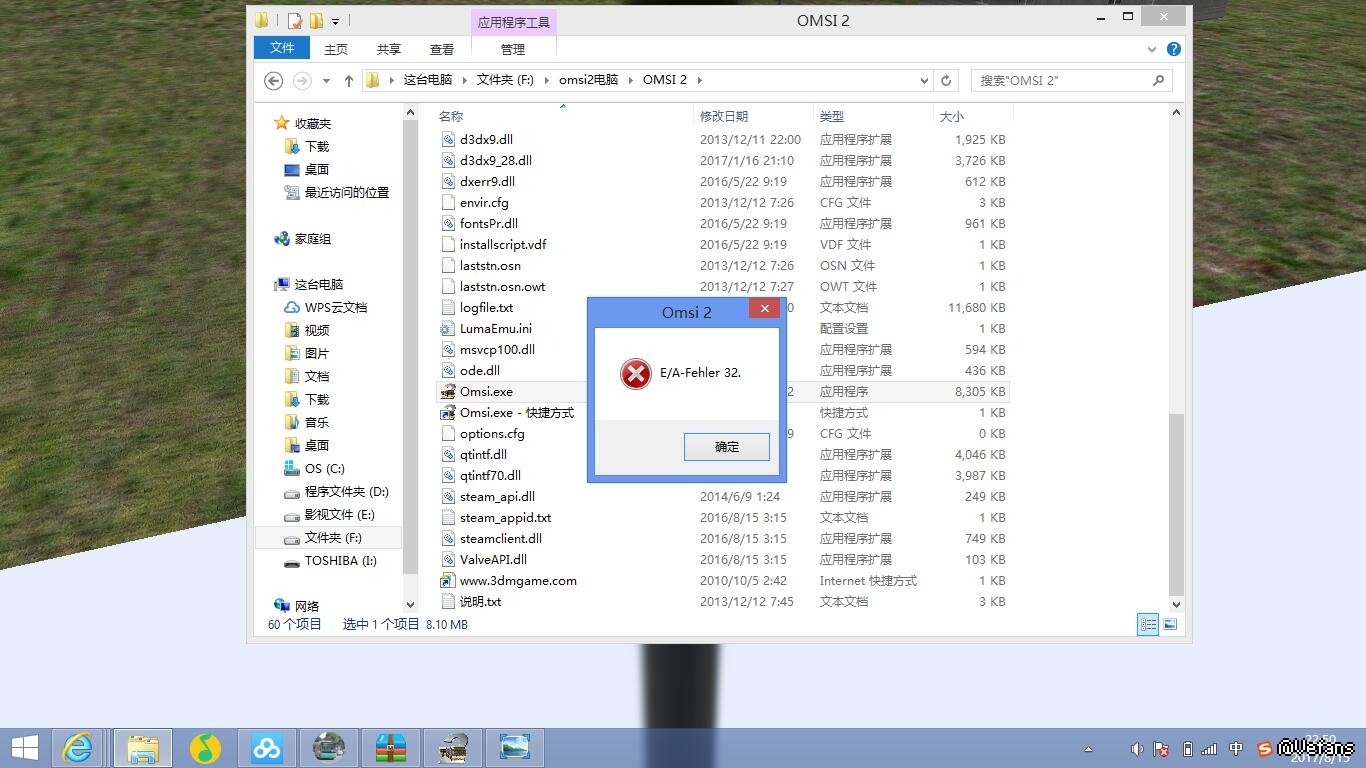The height and width of the screenshot is (768, 1366).
Task: Open the Customize Quick Access Toolbar dropdown
Action: tap(335, 21)
